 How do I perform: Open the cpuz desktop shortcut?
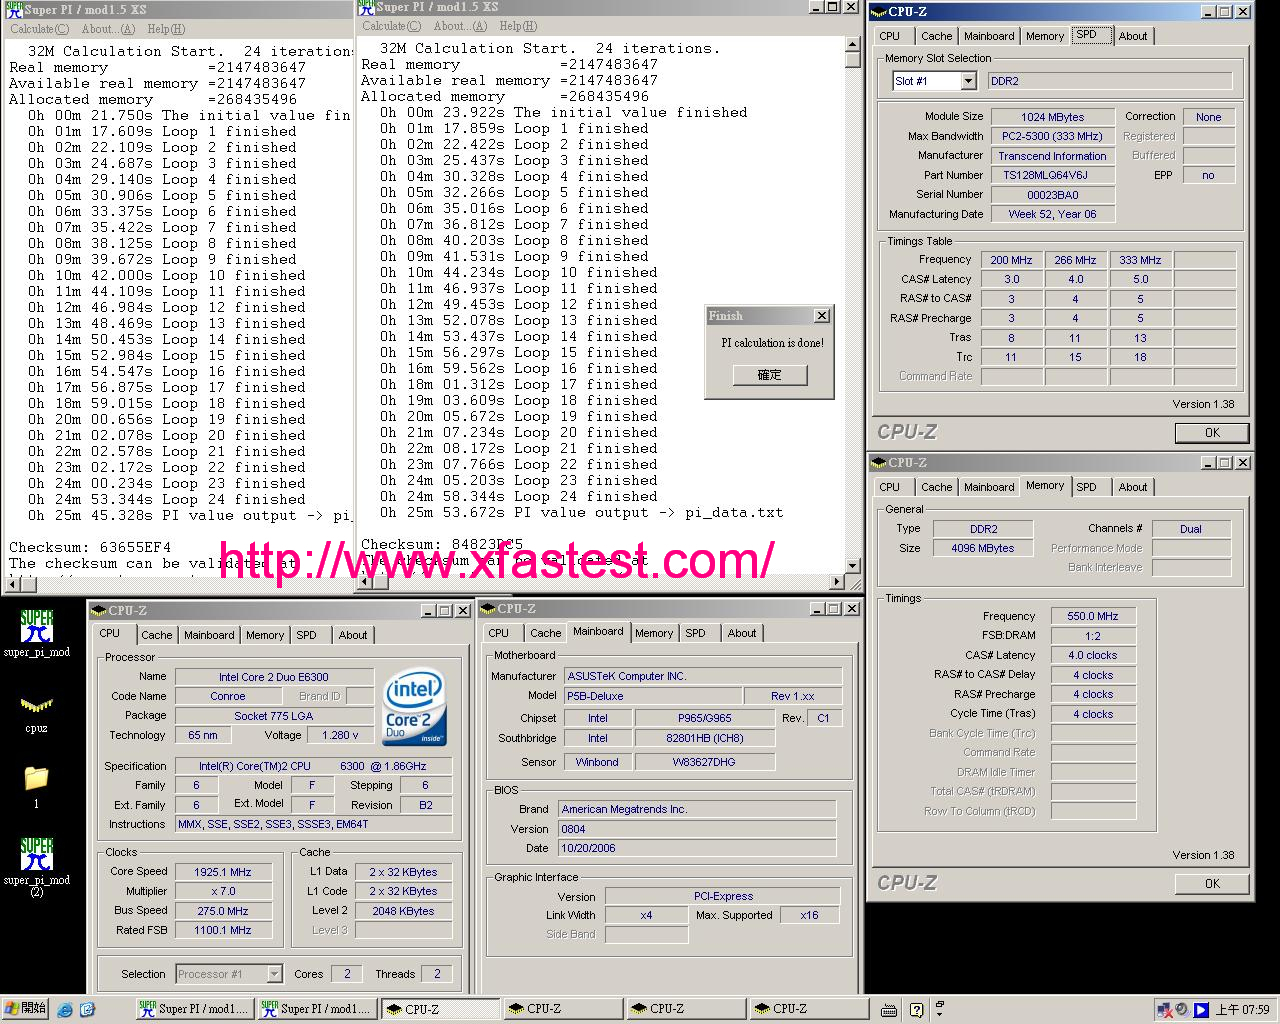[36, 708]
